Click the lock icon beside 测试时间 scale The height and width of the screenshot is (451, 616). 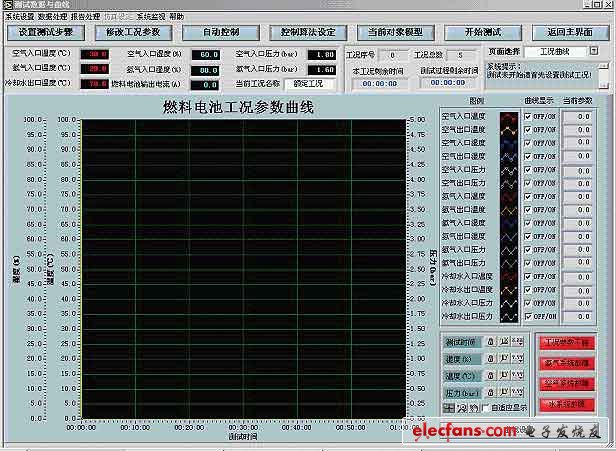(x=491, y=342)
